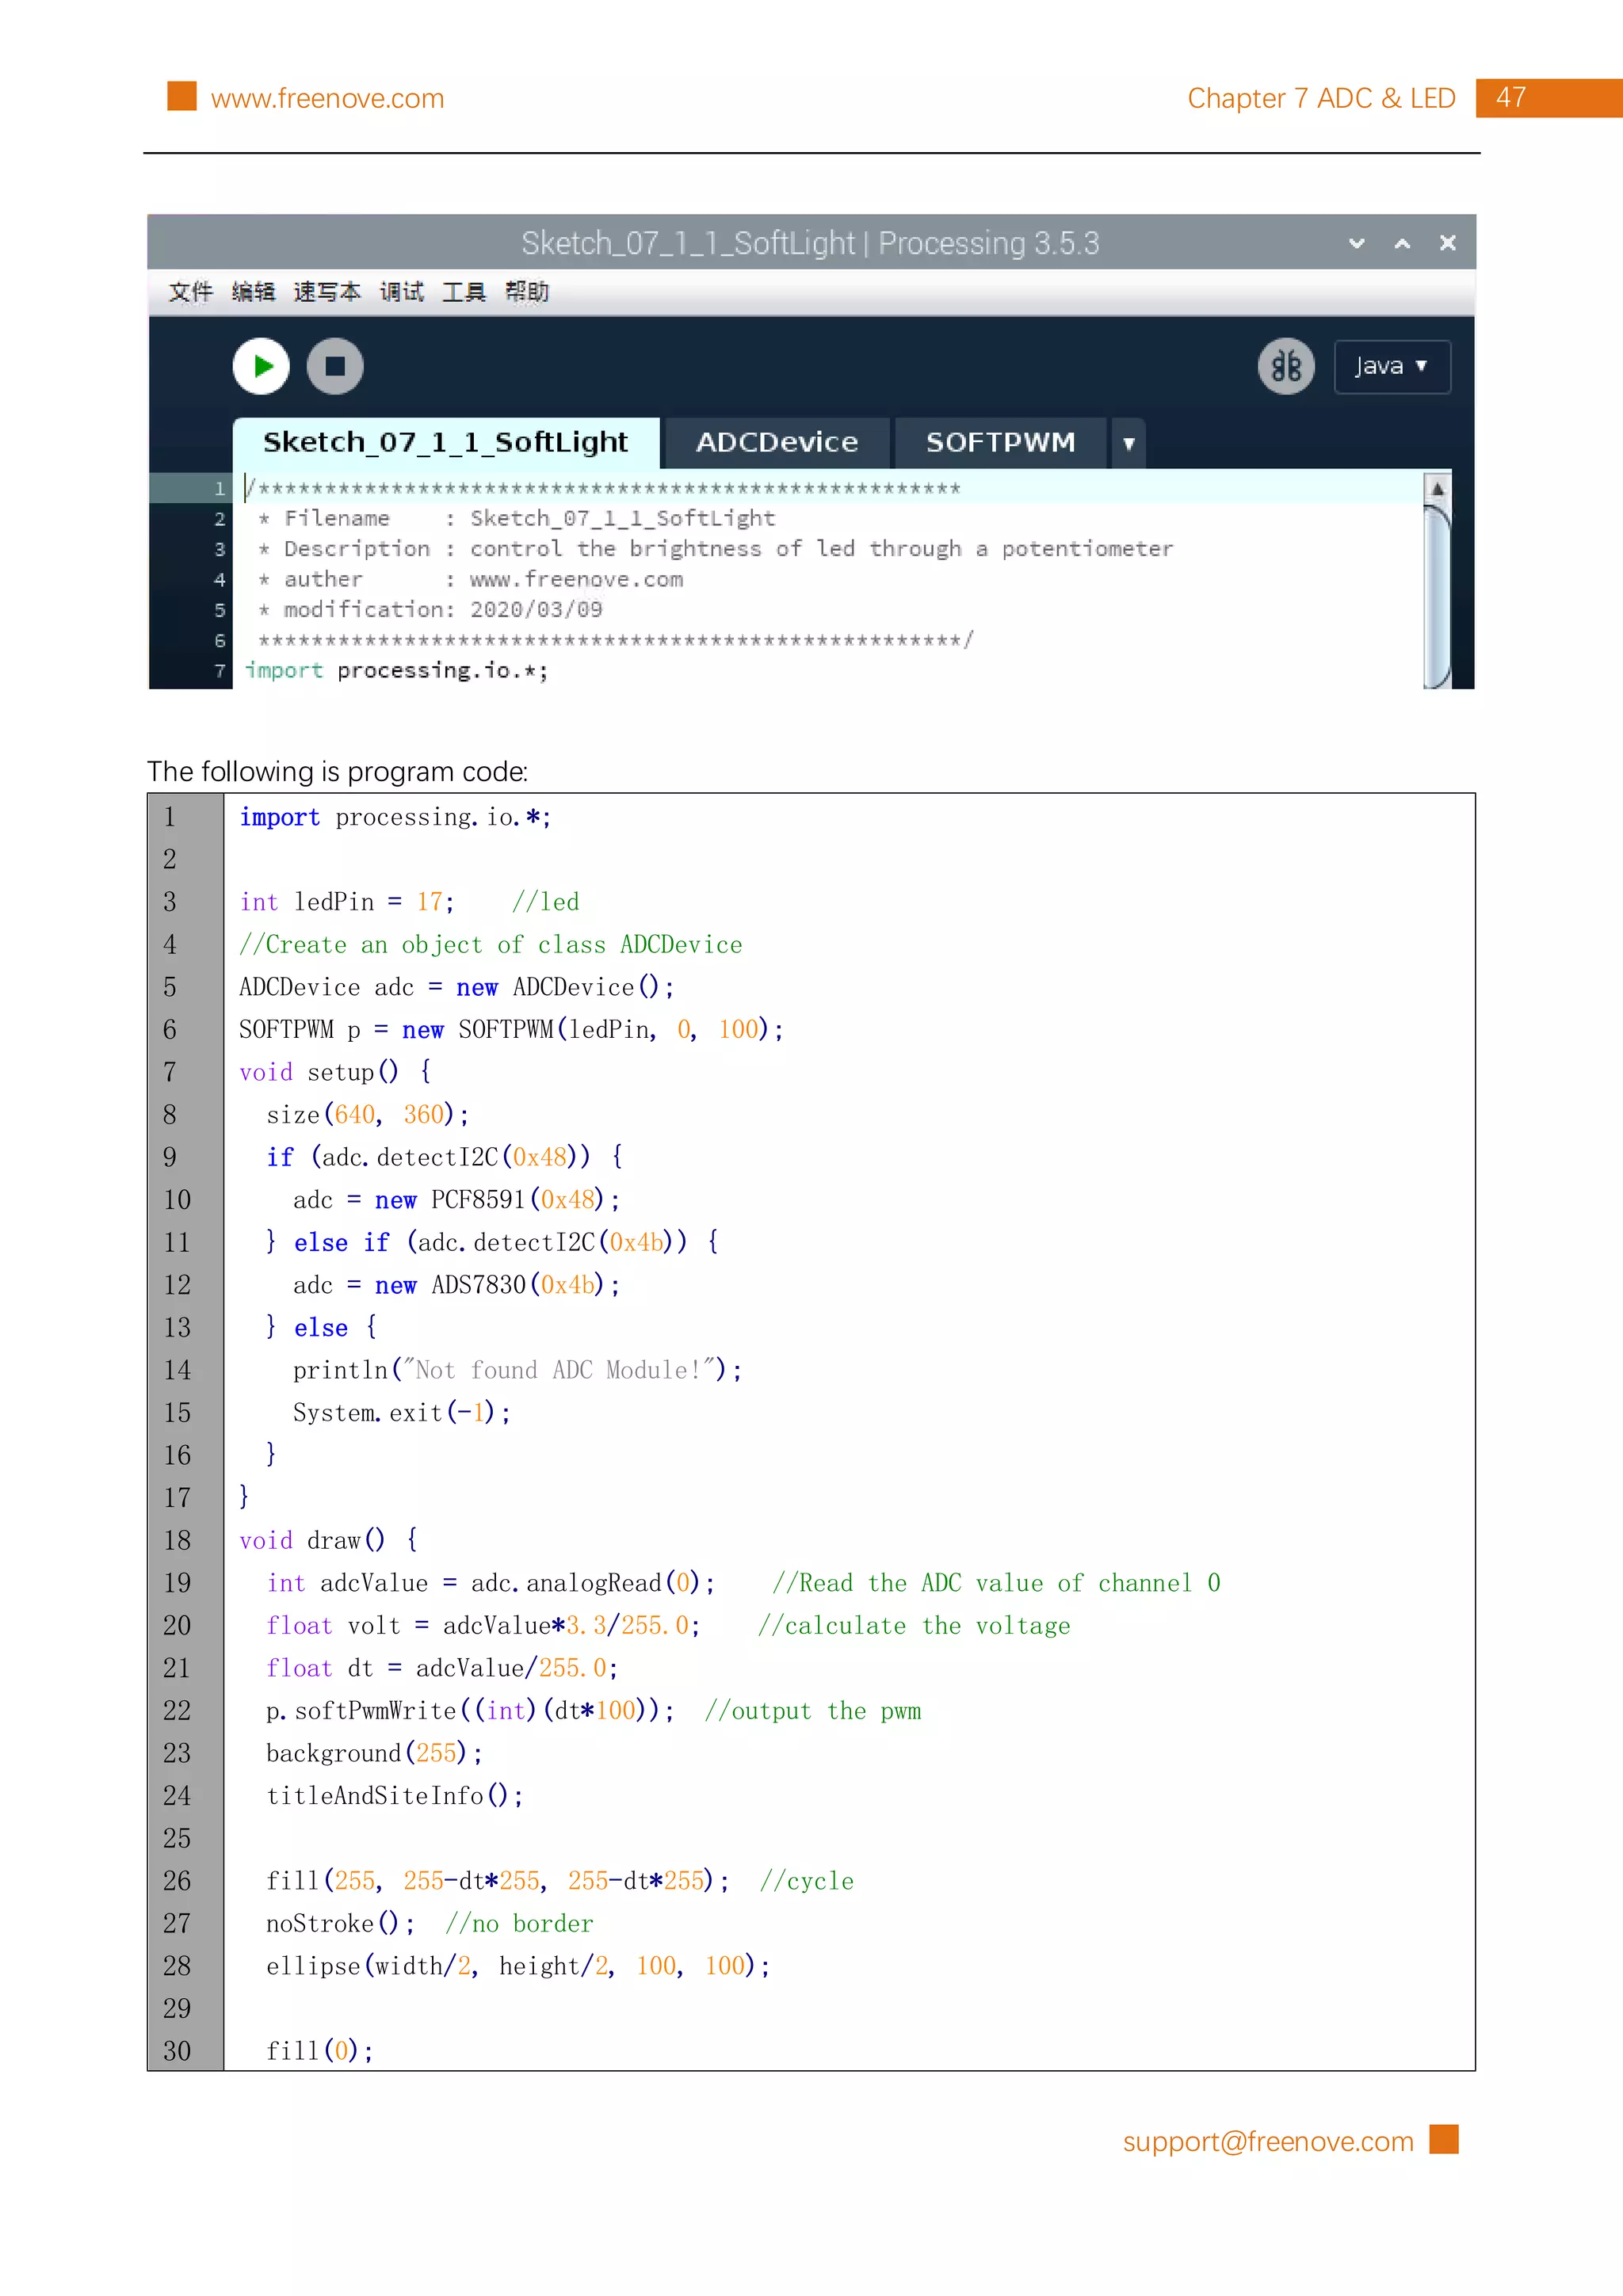This screenshot has width=1623, height=2296.
Task: Click the editor vertical scrollbar thumb
Action: 1437,597
